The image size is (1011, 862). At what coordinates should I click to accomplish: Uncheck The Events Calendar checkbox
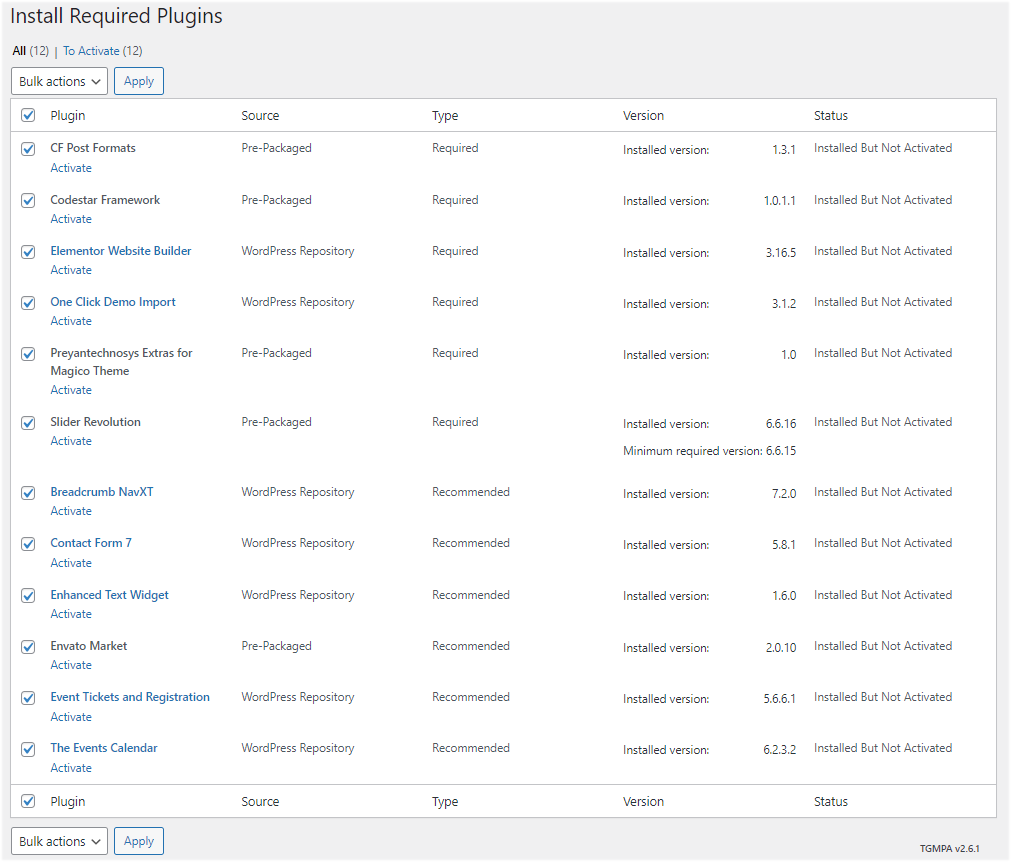(x=28, y=749)
